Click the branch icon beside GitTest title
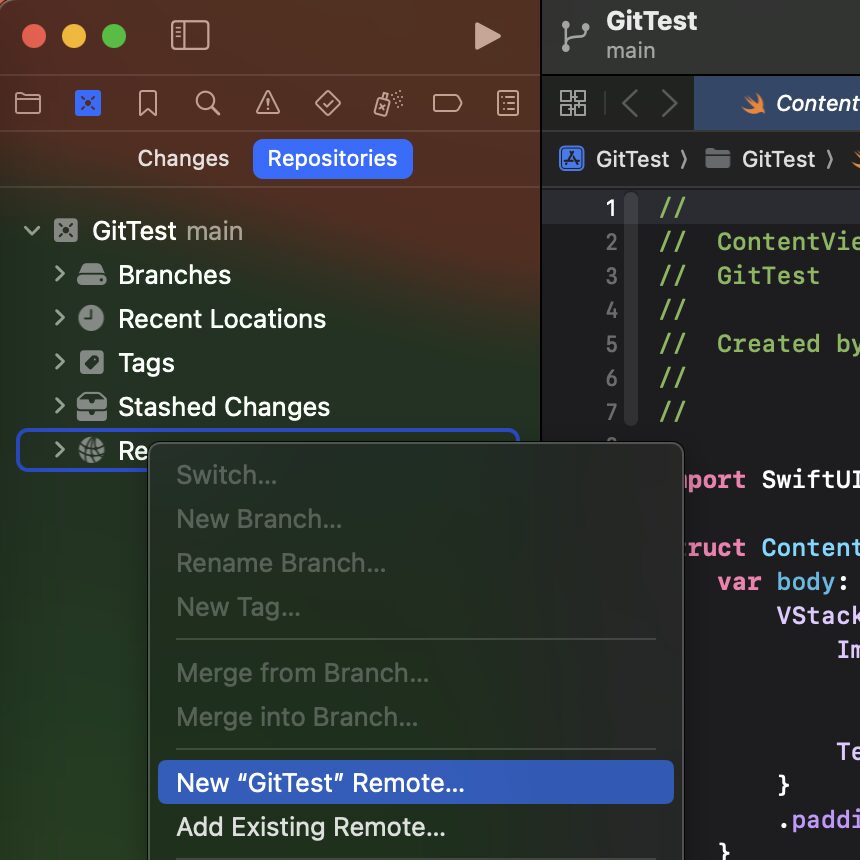The width and height of the screenshot is (860, 860). (x=575, y=36)
